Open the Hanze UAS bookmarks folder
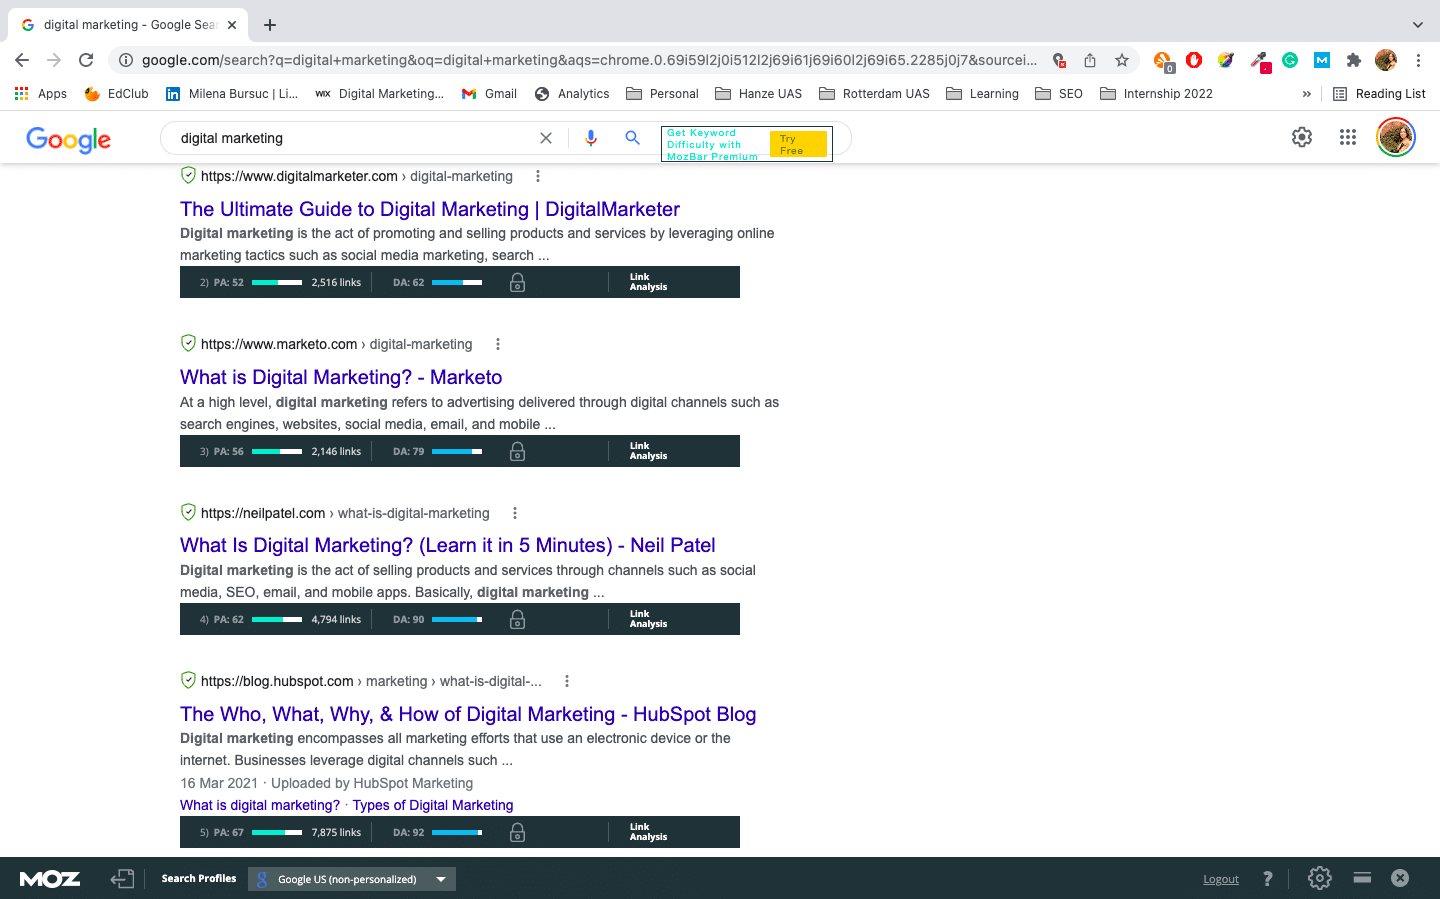The height and width of the screenshot is (899, 1440). pyautogui.click(x=759, y=94)
